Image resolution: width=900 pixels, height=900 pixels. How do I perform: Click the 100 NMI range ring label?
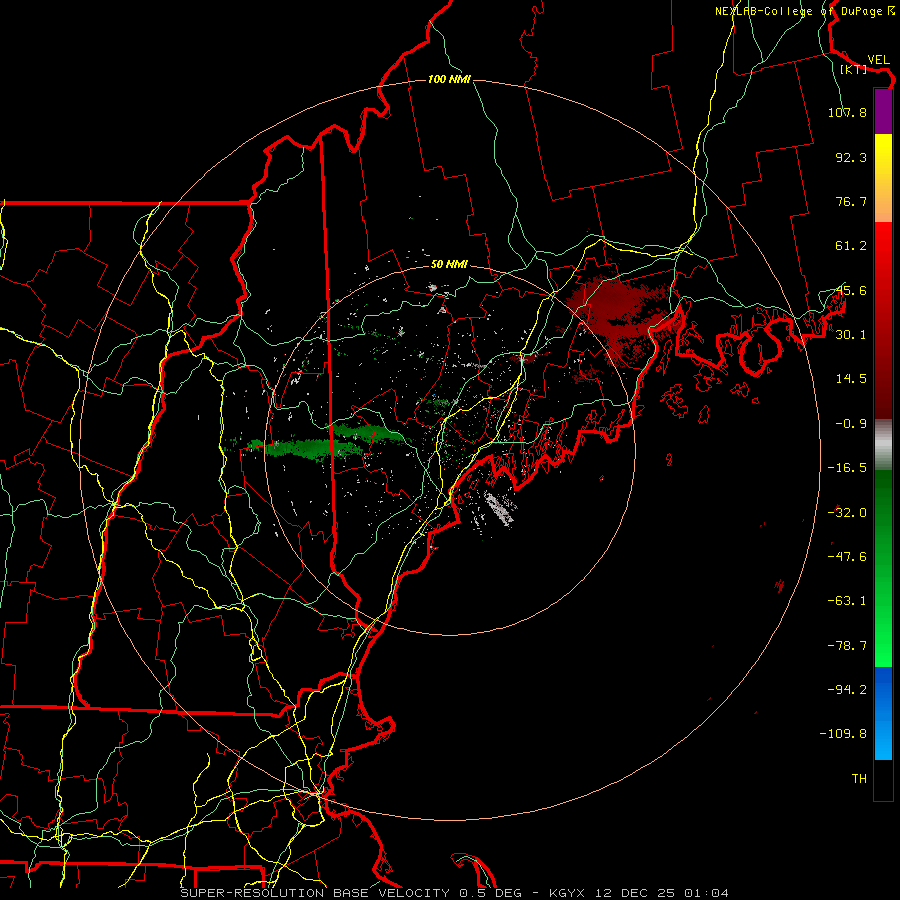point(449,79)
